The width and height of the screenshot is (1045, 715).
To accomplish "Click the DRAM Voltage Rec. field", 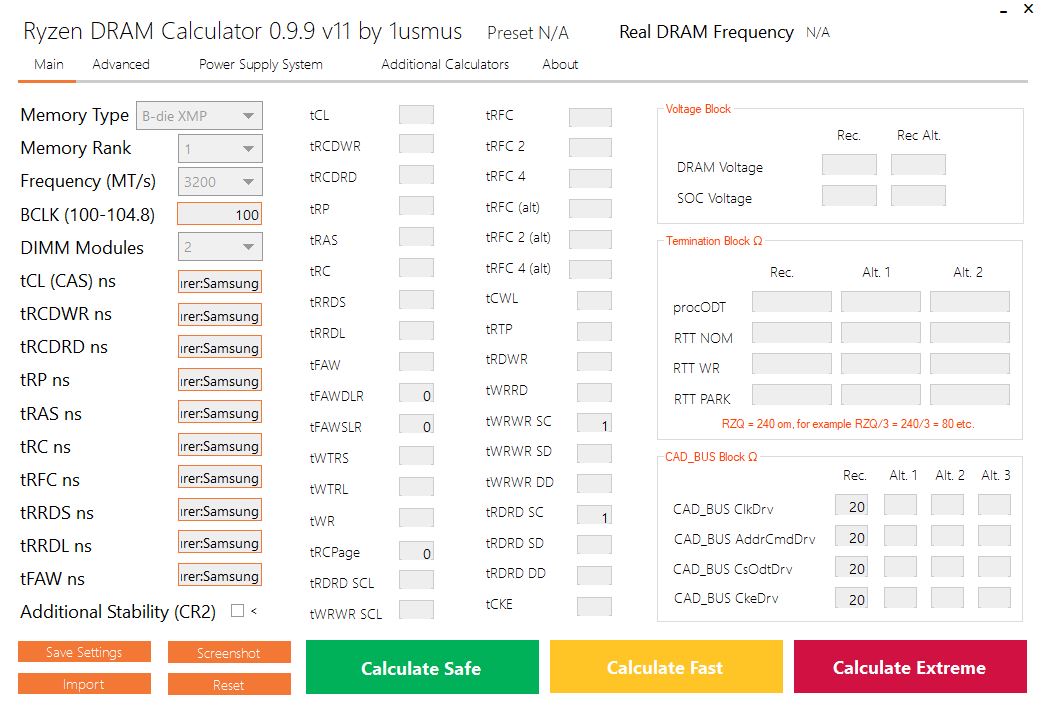I will [849, 165].
